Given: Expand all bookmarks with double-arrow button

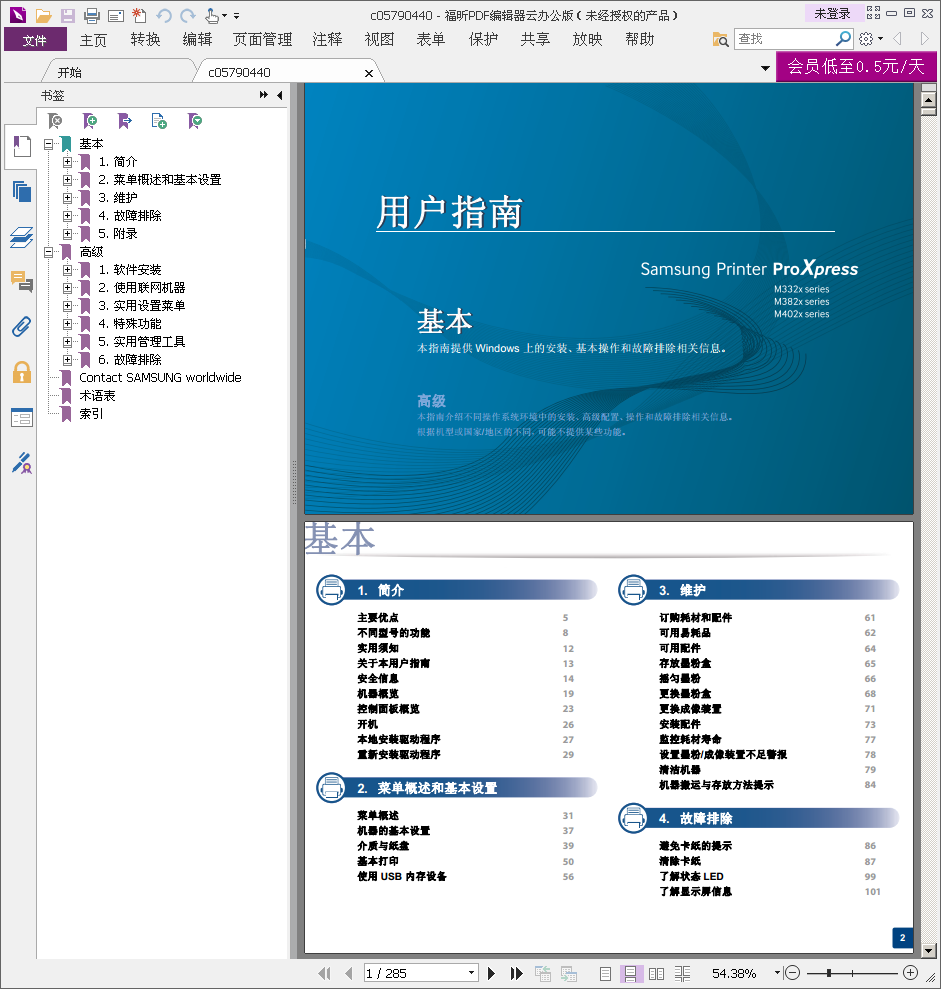Looking at the screenshot, I should [x=264, y=95].
